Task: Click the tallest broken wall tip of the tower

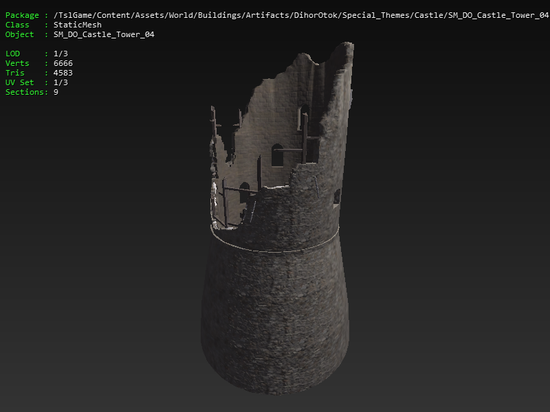Action: [x=346, y=49]
